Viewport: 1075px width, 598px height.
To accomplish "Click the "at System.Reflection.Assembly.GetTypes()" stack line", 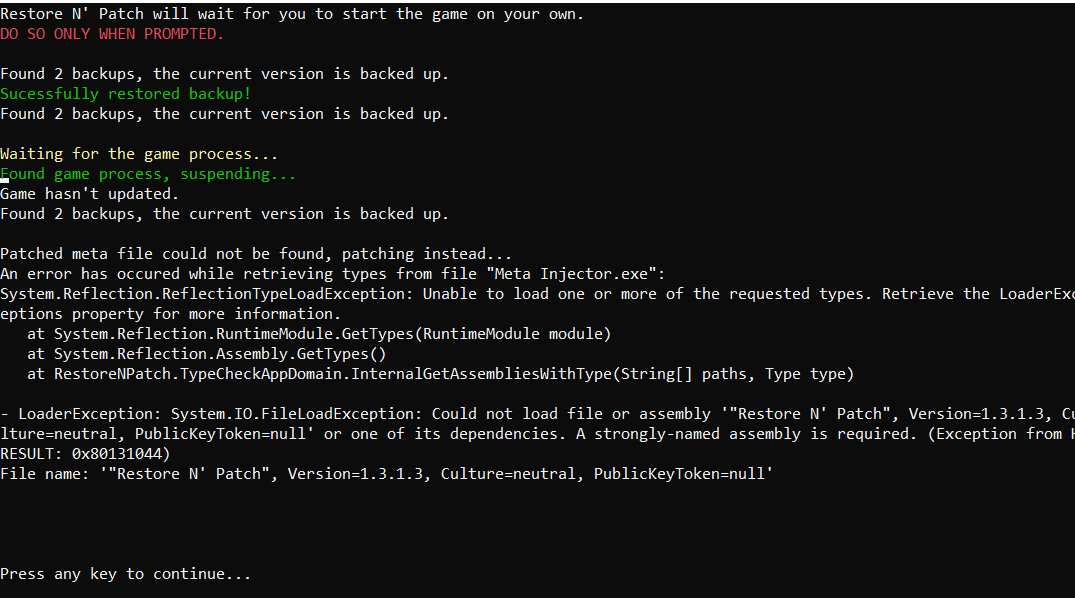I will pyautogui.click(x=206, y=354).
